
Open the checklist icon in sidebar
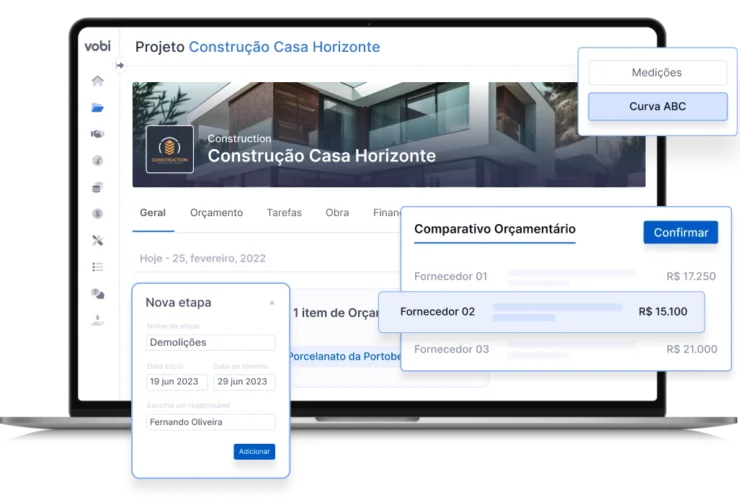coord(97,267)
